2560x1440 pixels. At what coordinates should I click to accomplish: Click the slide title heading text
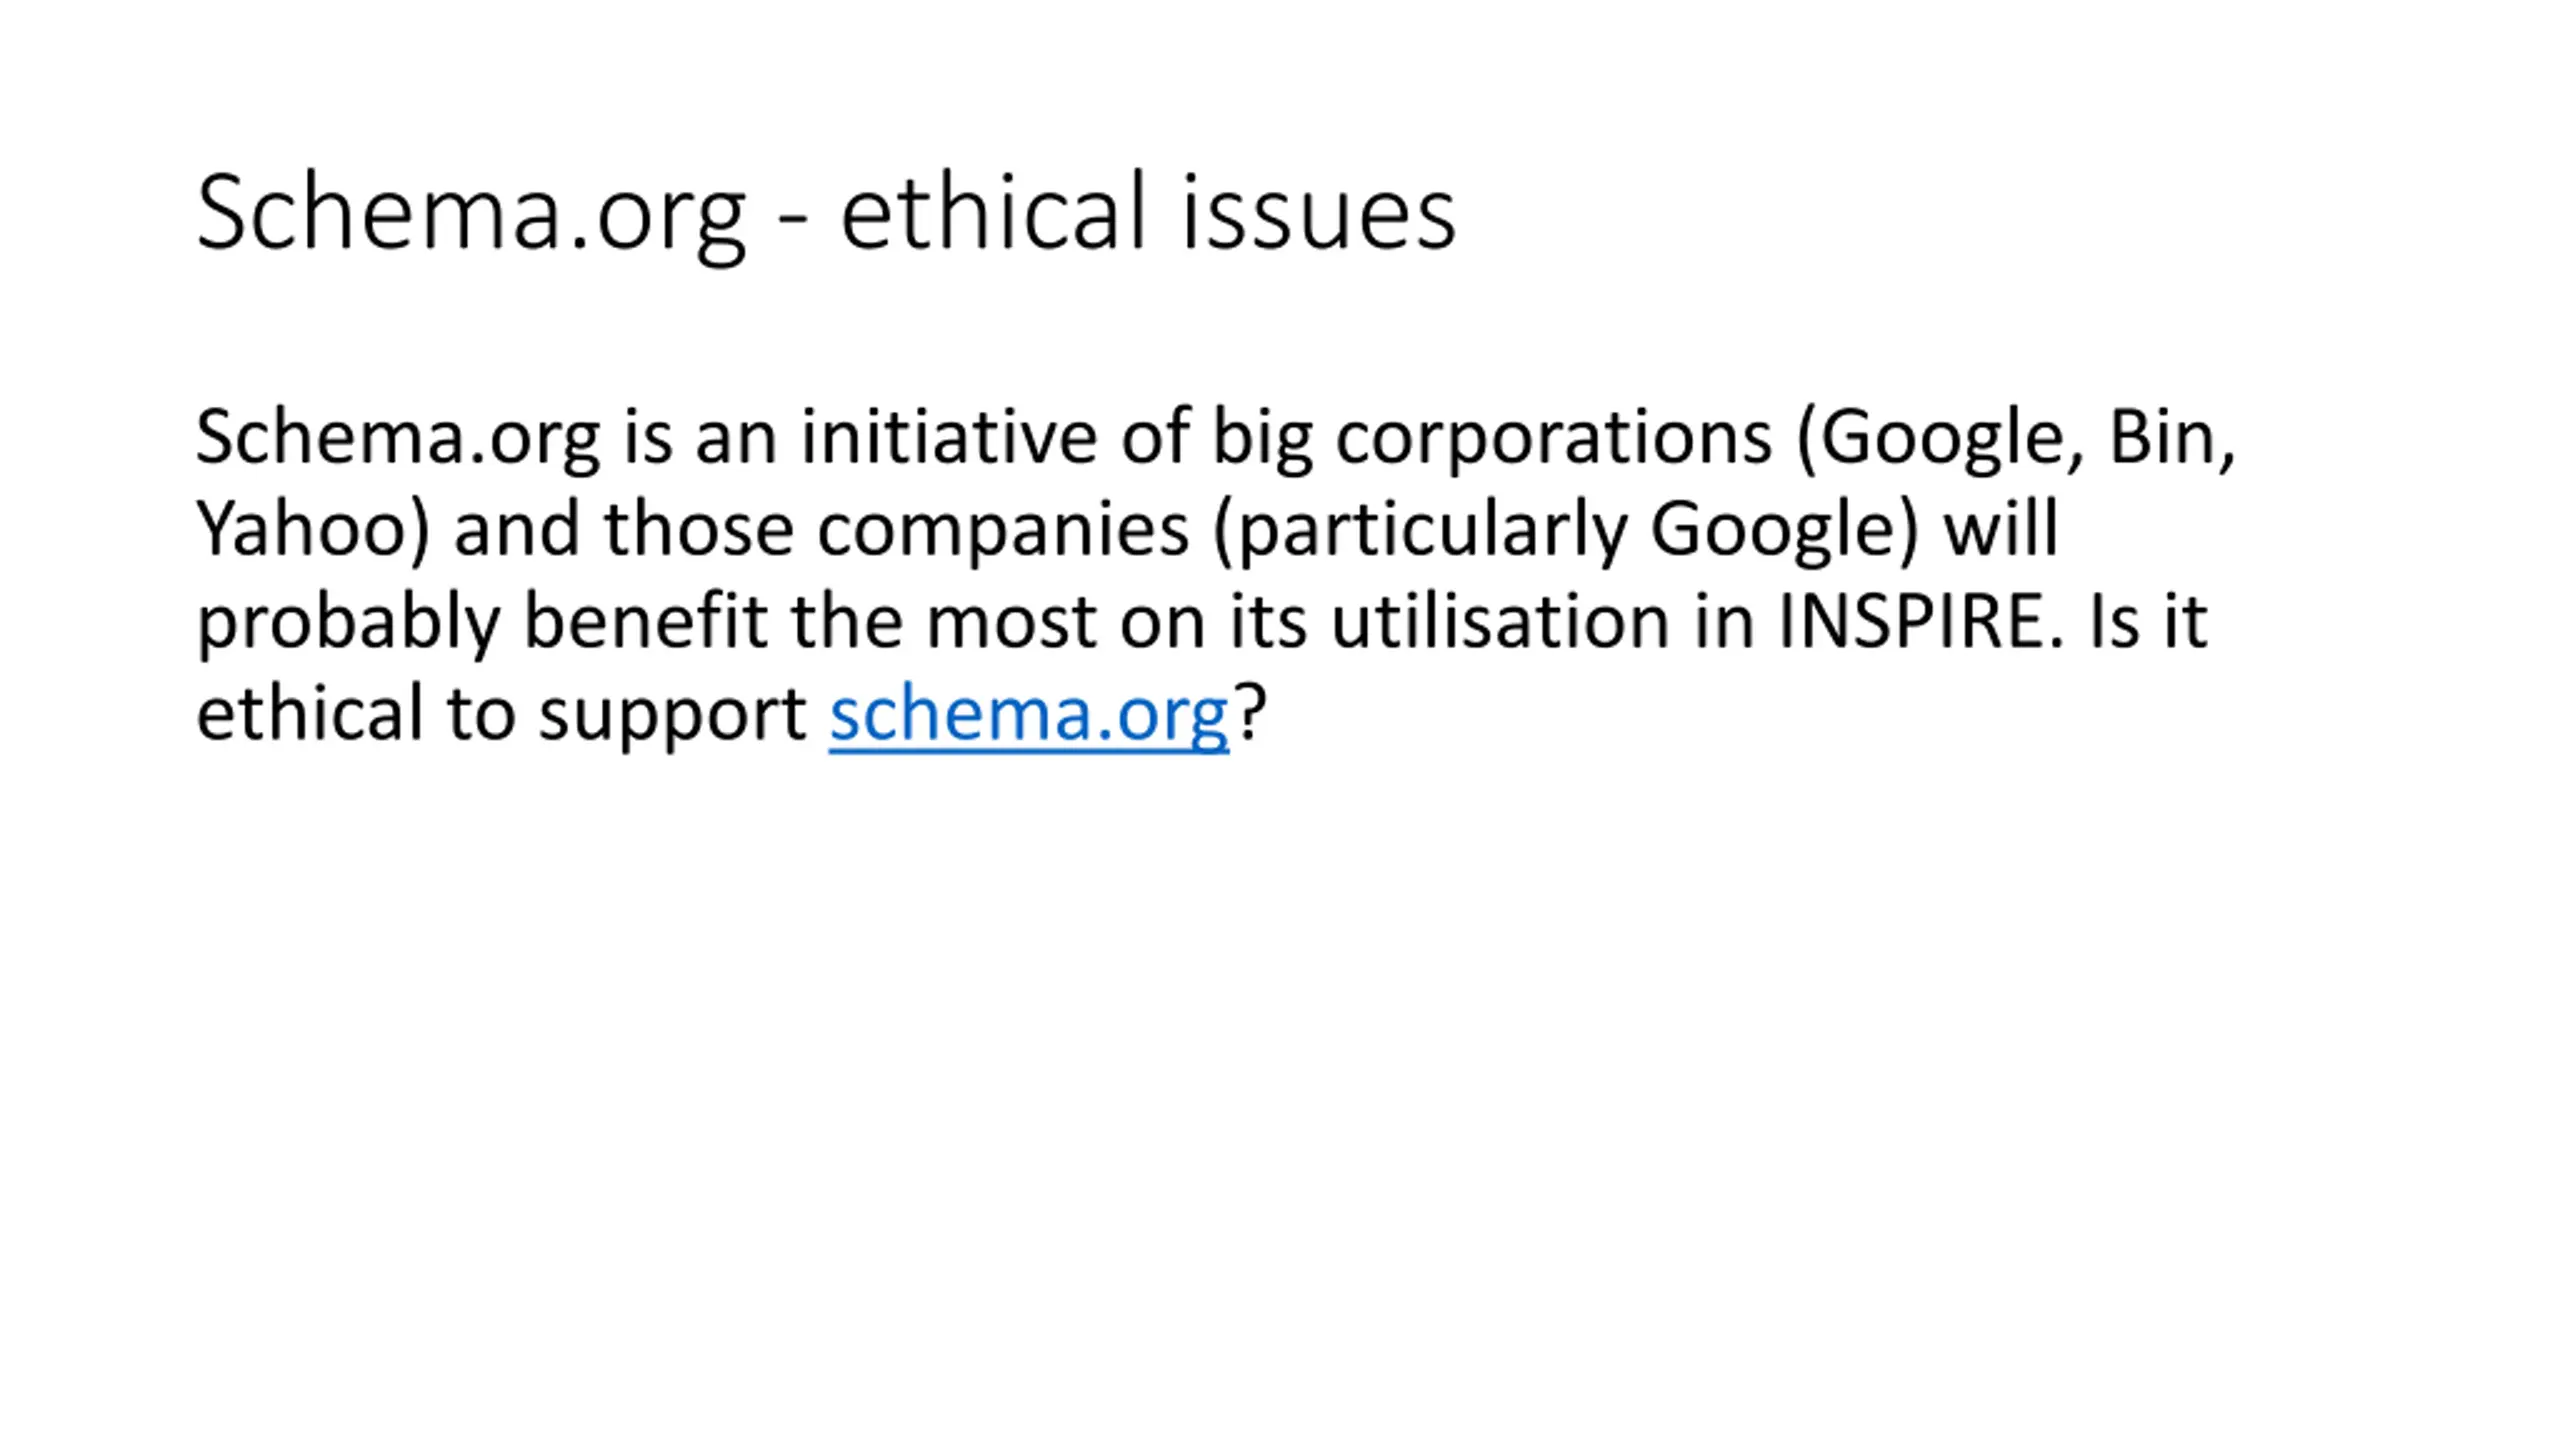coord(825,213)
